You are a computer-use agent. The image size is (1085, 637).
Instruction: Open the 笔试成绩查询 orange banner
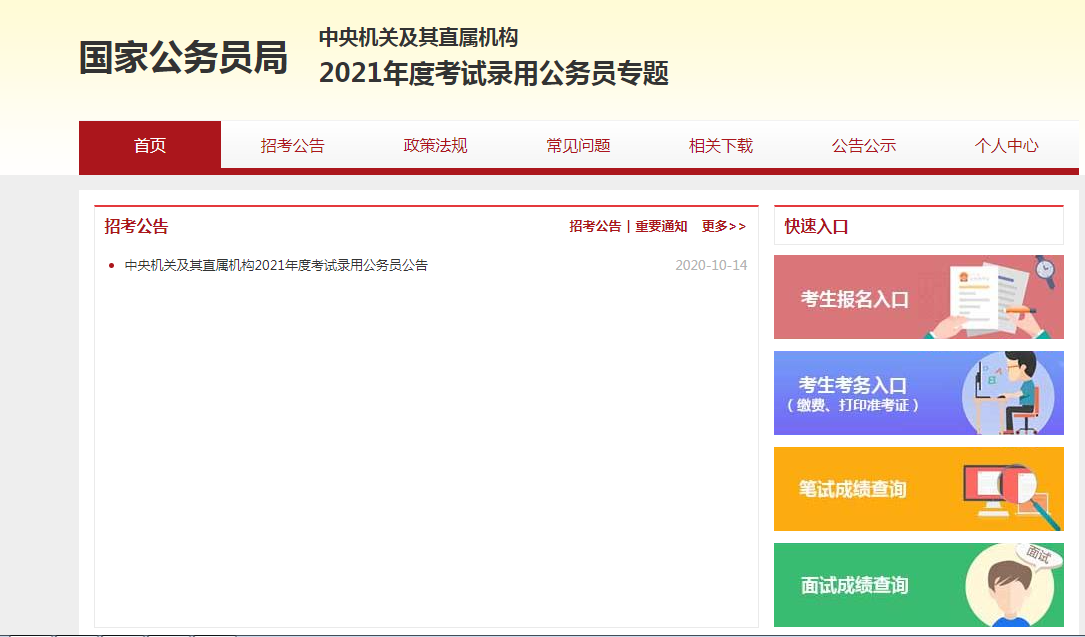[853, 489]
